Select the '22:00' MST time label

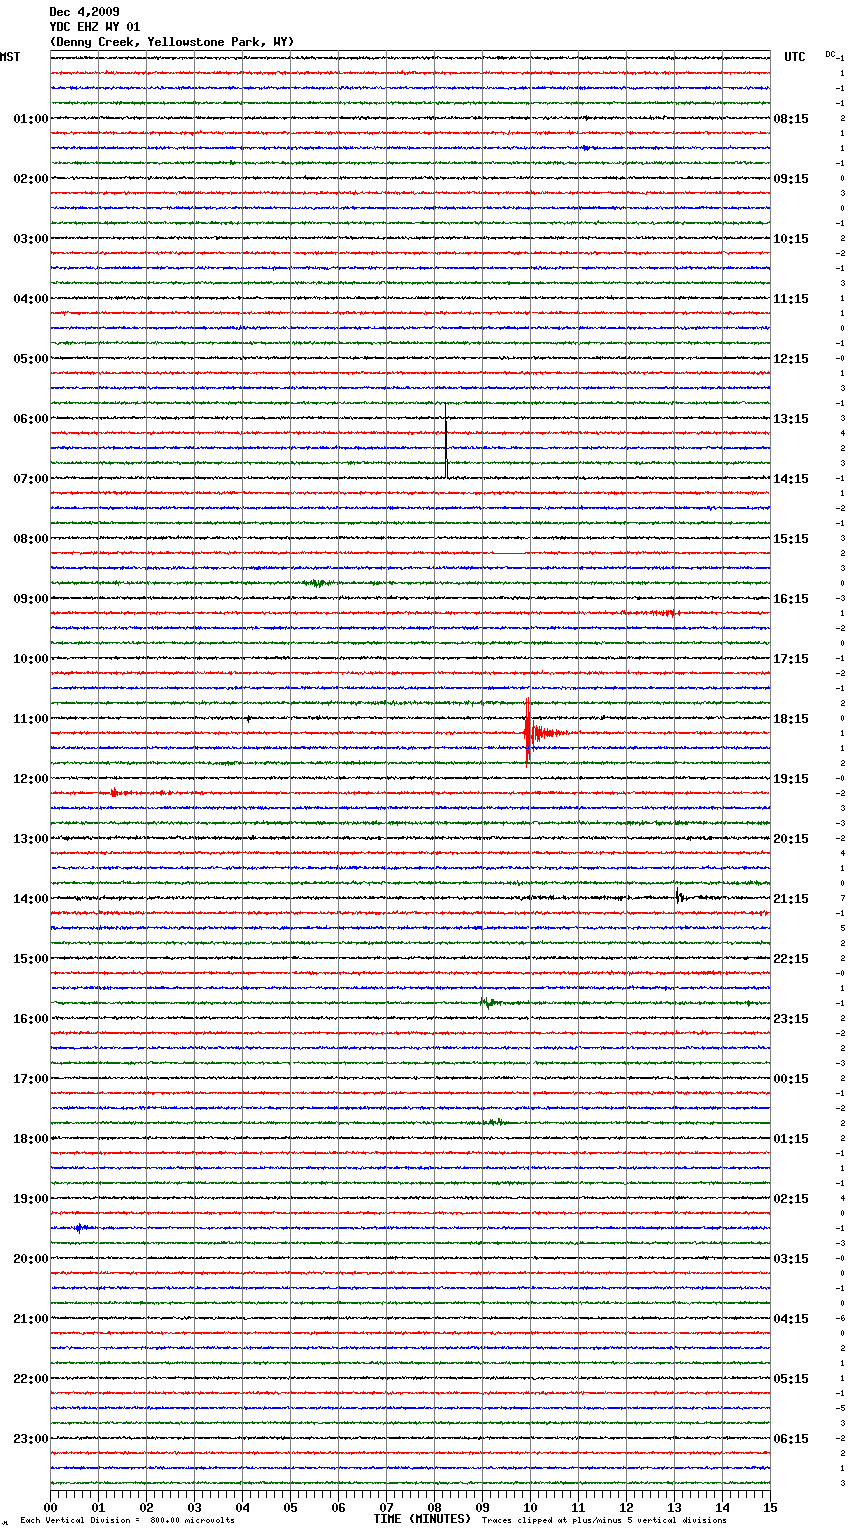(31, 1379)
